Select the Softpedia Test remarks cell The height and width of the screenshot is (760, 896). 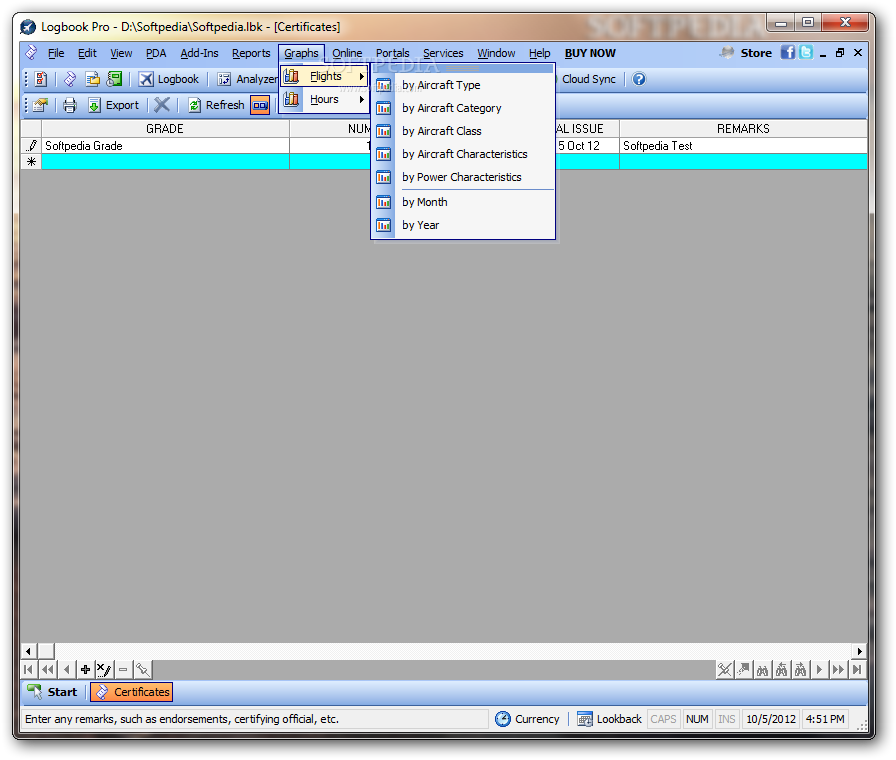743,146
